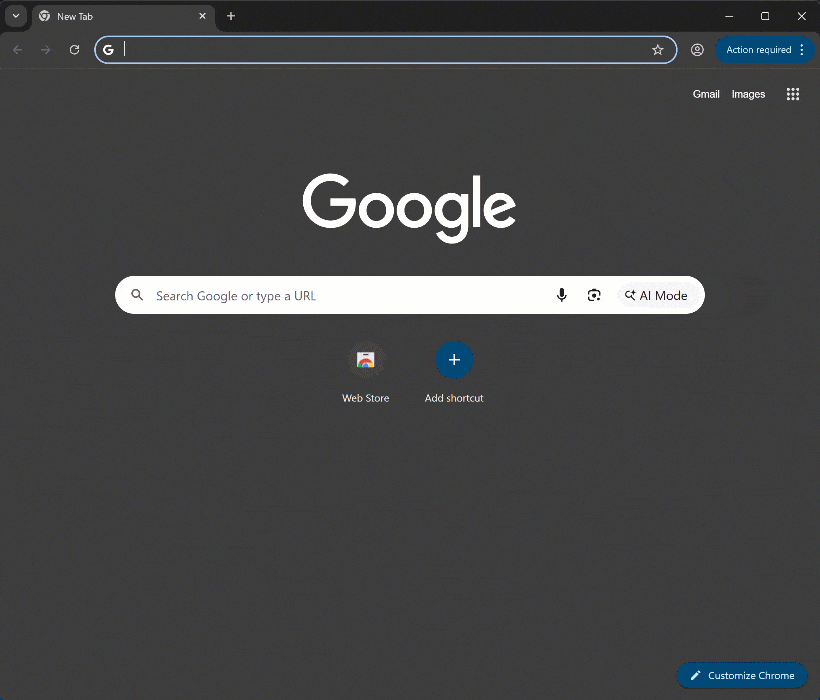Click the Web Store label
The image size is (820, 700).
[366, 398]
